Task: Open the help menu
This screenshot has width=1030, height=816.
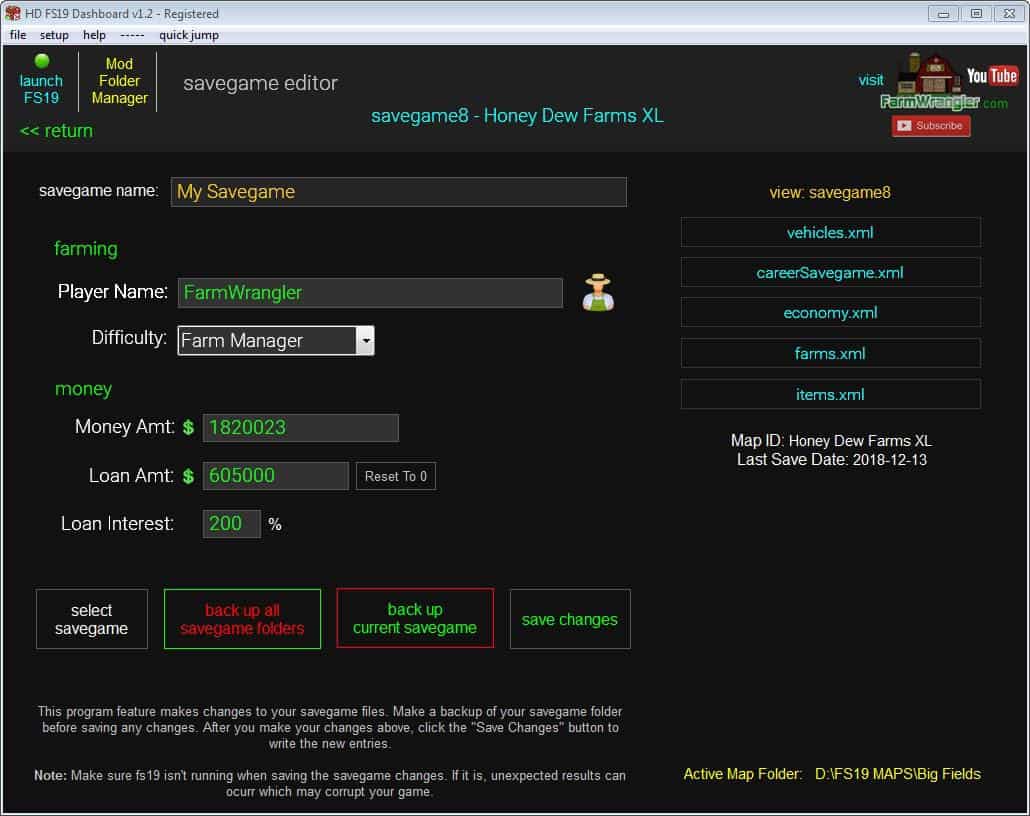Action: 94,35
